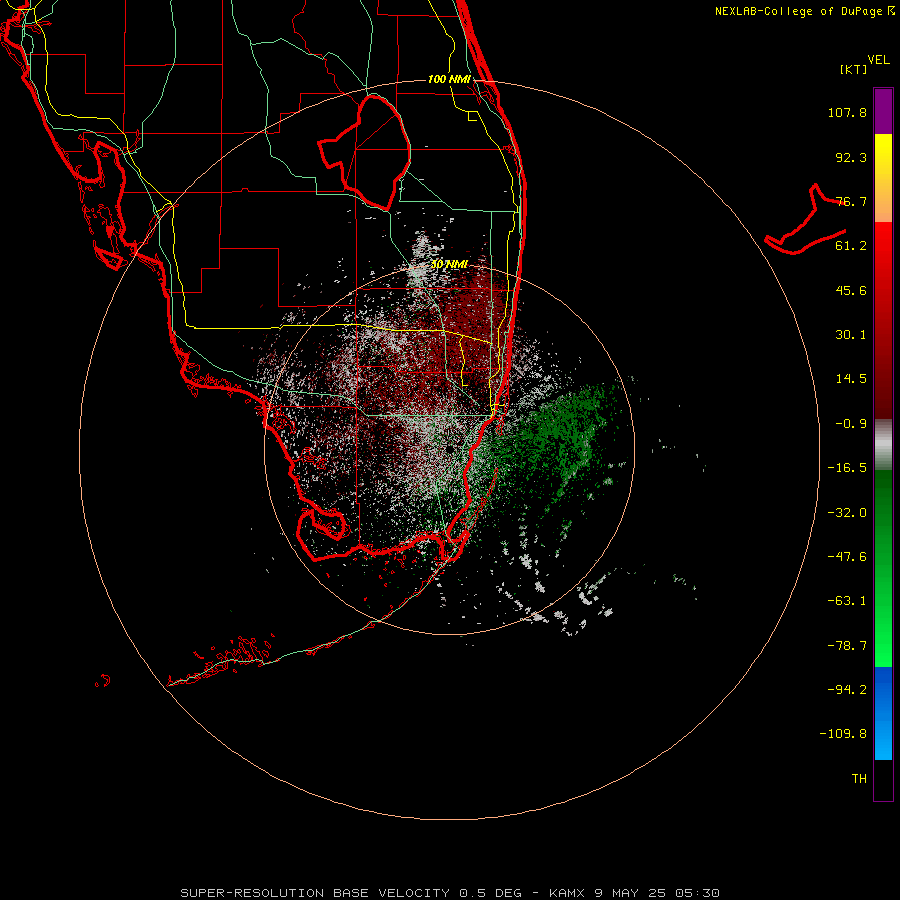Pick the gray zero-velocity segment of the color bar

tap(883, 445)
